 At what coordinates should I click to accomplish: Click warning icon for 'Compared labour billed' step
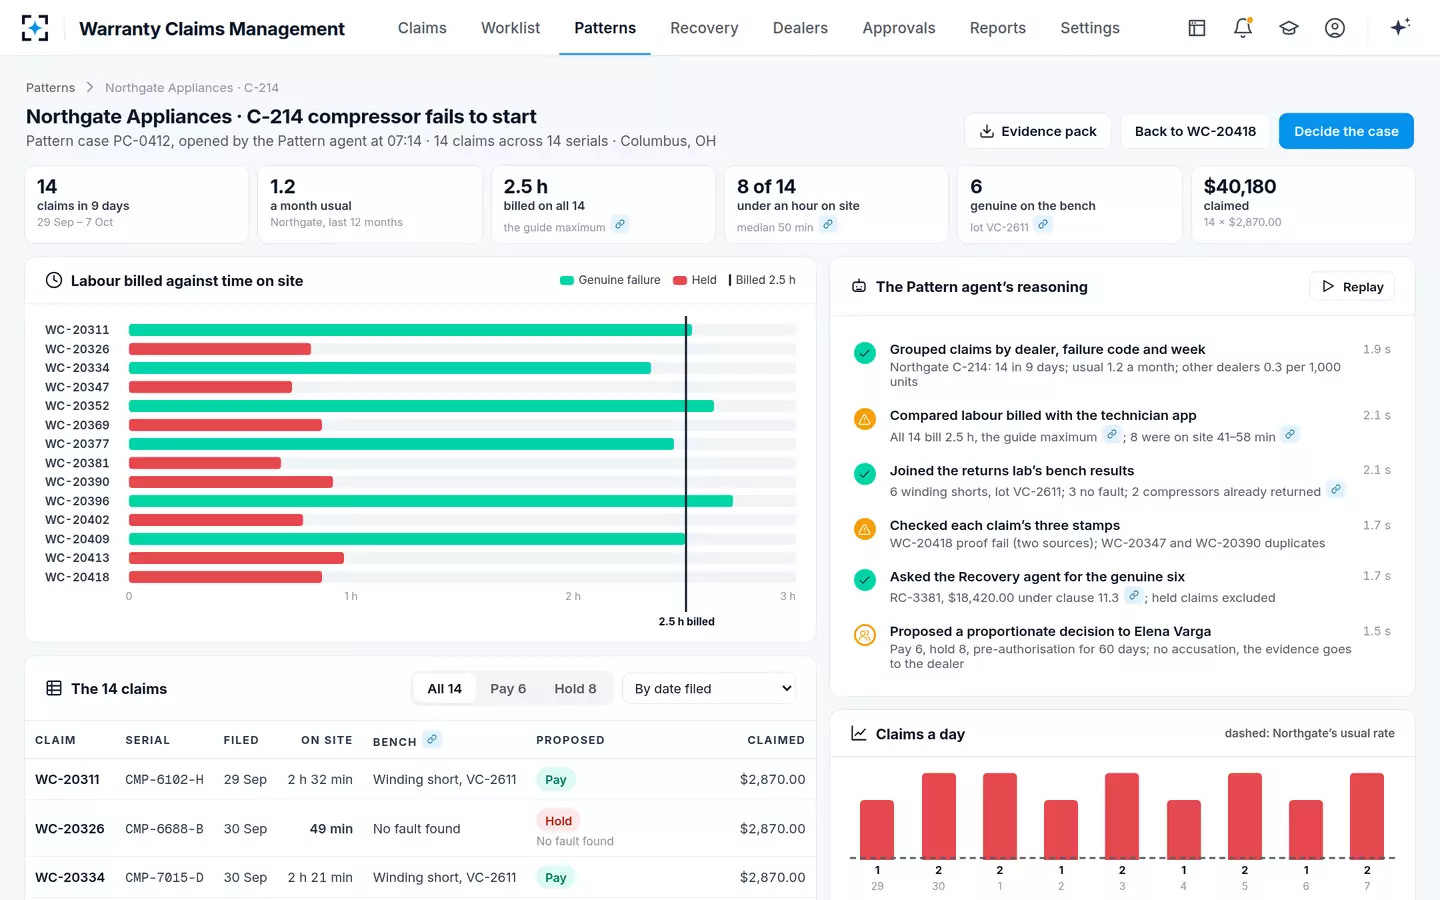tap(865, 419)
